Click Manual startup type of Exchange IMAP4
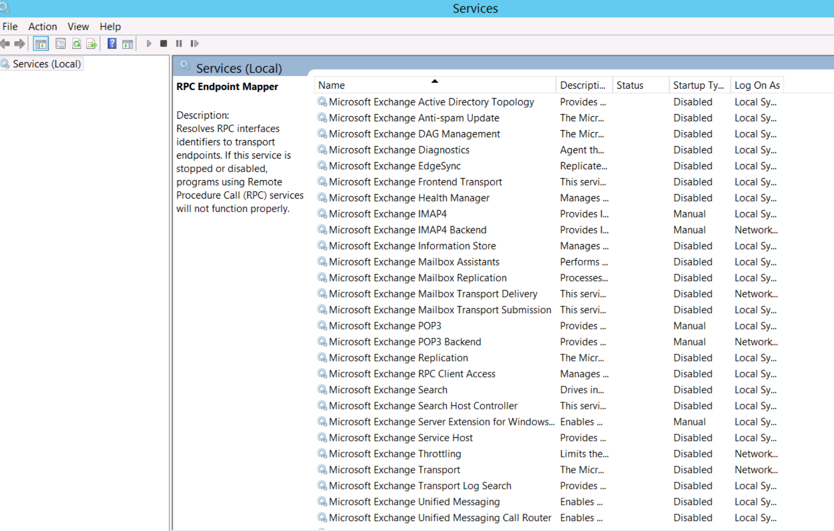Screen dimensions: 834x531 coord(689,214)
